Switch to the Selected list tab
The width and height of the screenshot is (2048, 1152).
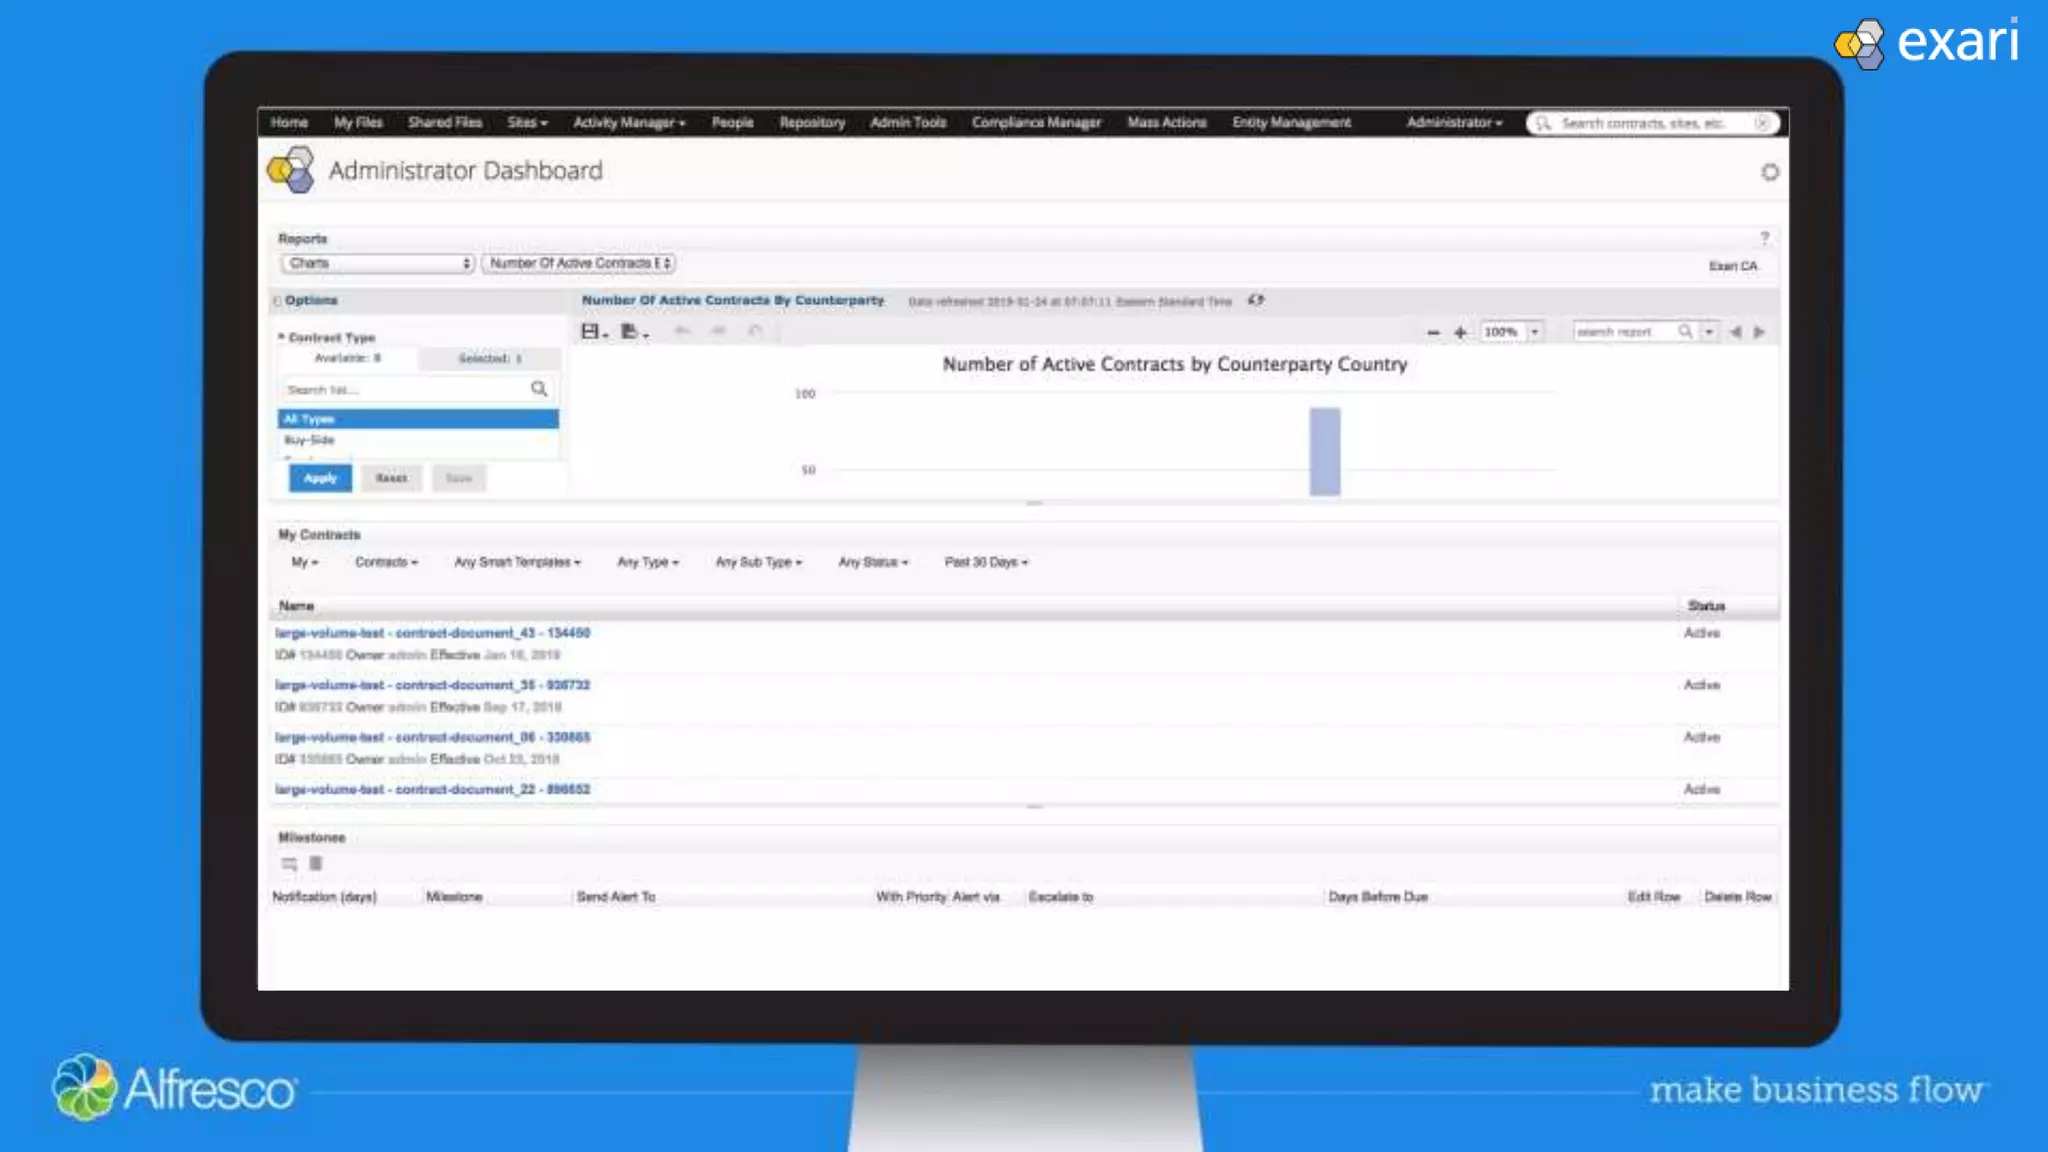(489, 358)
